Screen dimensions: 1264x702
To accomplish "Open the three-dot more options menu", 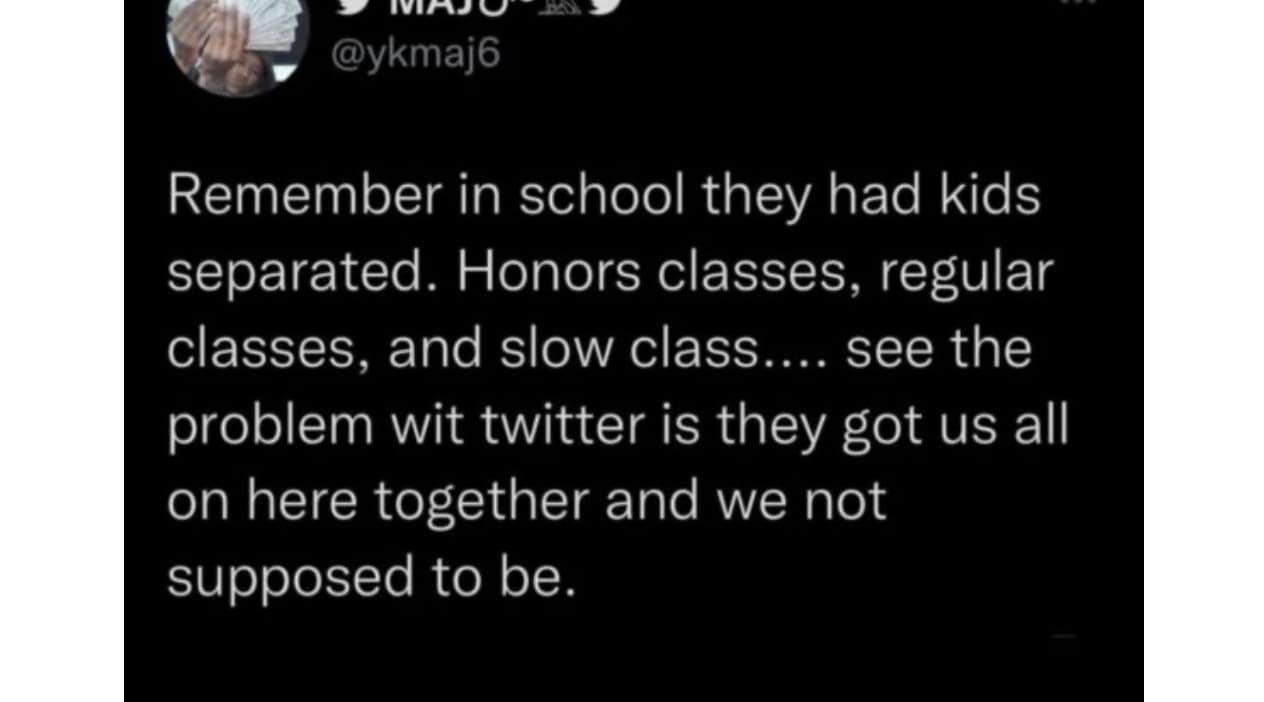I will tap(1078, 5).
